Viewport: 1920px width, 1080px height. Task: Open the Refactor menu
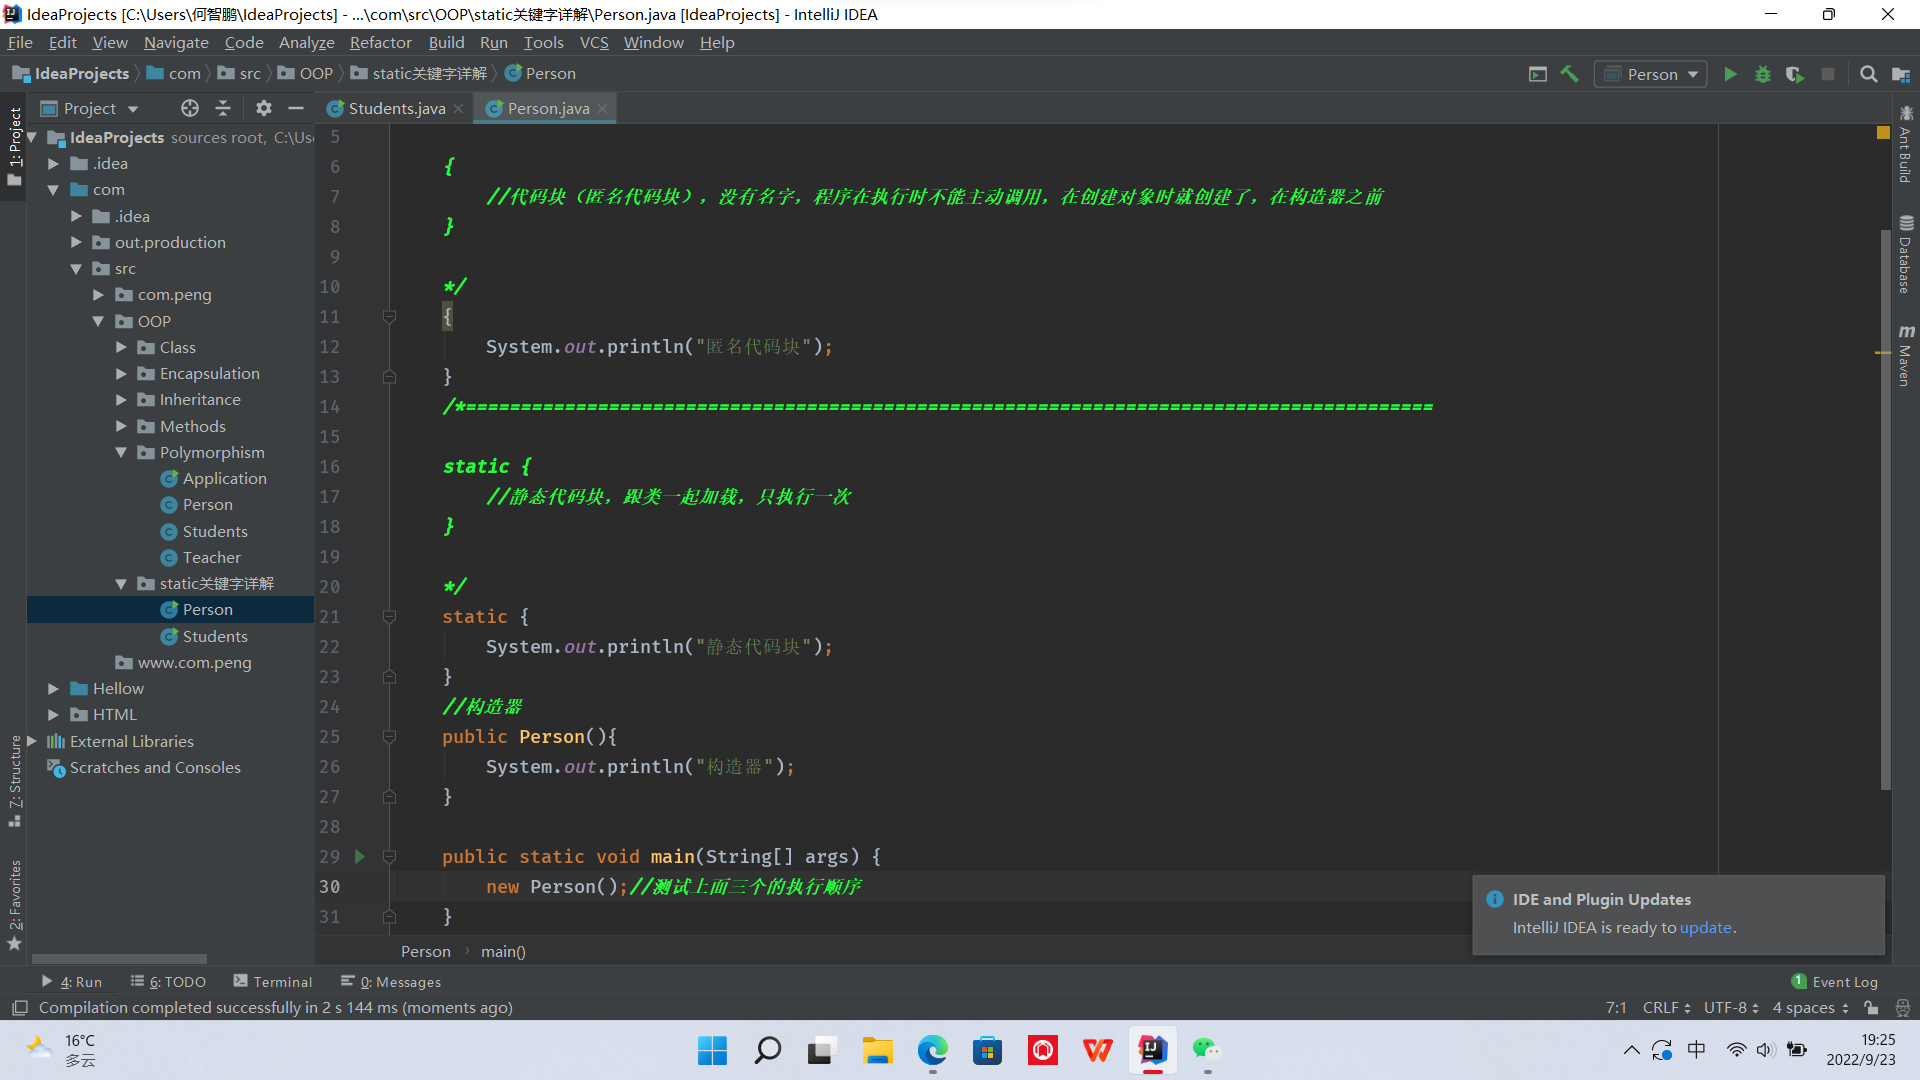click(x=380, y=42)
